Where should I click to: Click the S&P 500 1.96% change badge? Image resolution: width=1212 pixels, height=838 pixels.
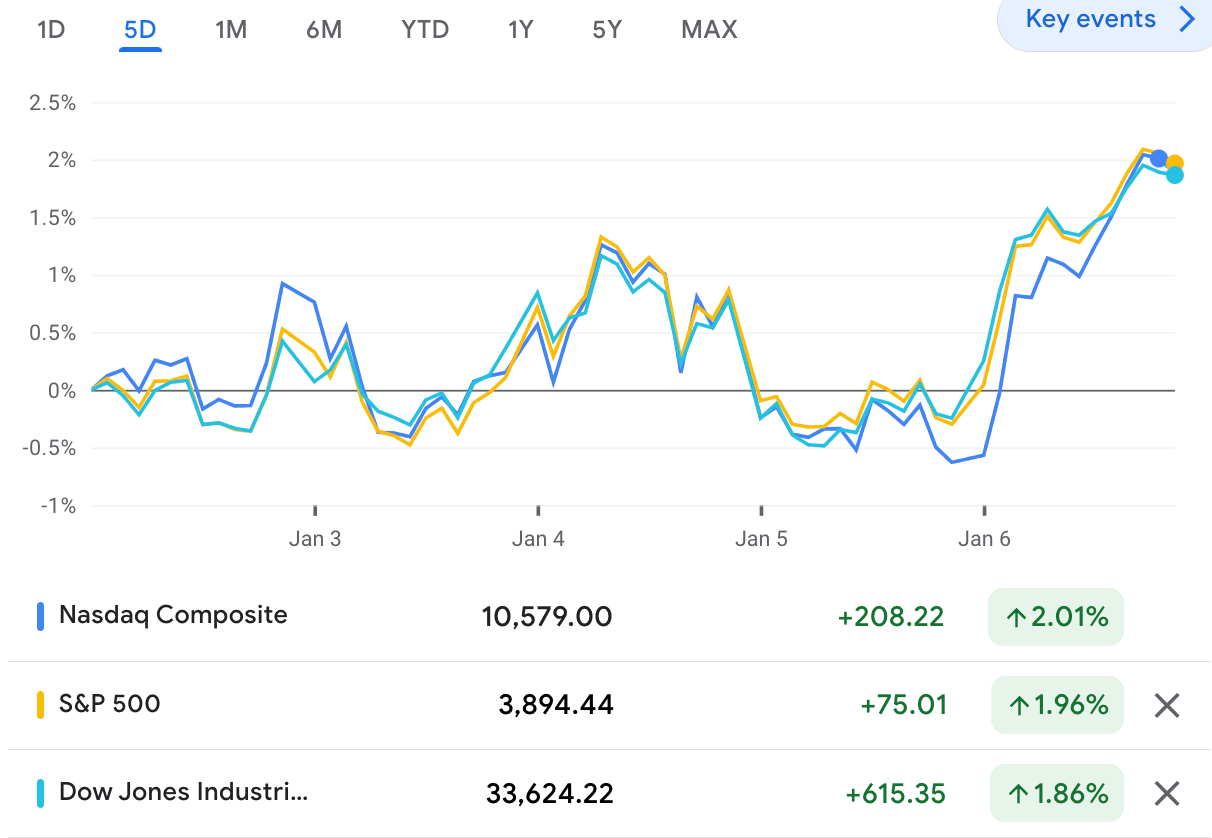[x=1056, y=706]
